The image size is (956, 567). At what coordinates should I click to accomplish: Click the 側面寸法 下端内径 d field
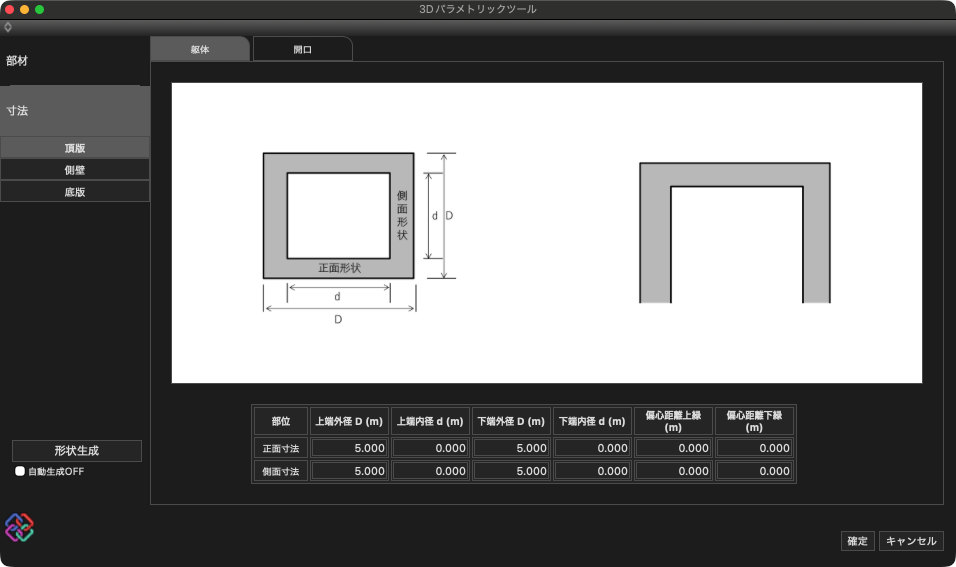pos(592,471)
